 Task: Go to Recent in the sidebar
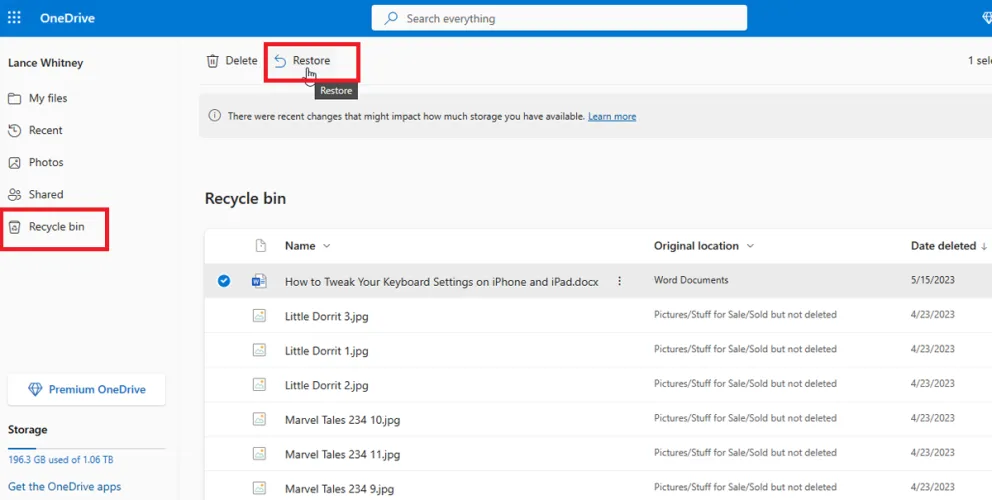(45, 130)
